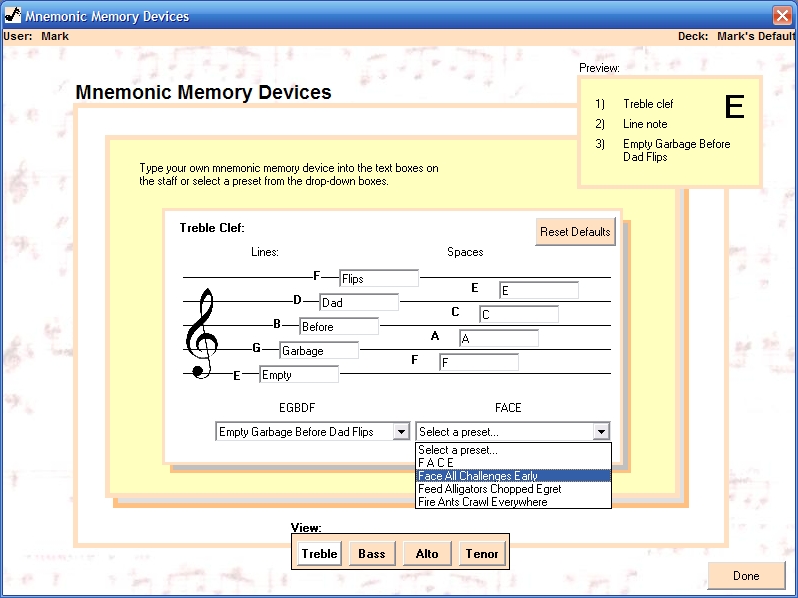Click the user name 'Mark'
798x598 pixels.
55,36
